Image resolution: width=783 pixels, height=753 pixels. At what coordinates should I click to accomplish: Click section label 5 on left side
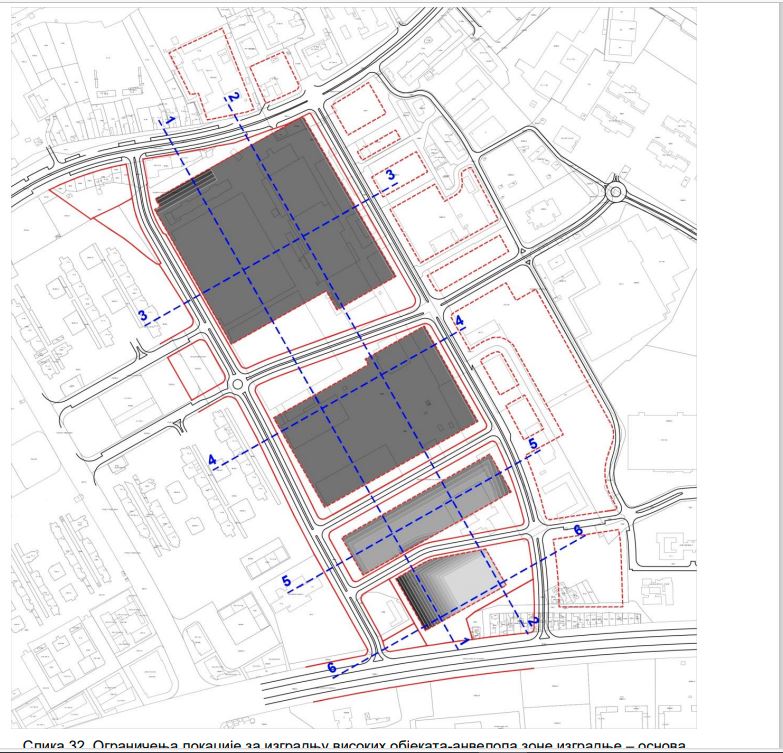285,580
